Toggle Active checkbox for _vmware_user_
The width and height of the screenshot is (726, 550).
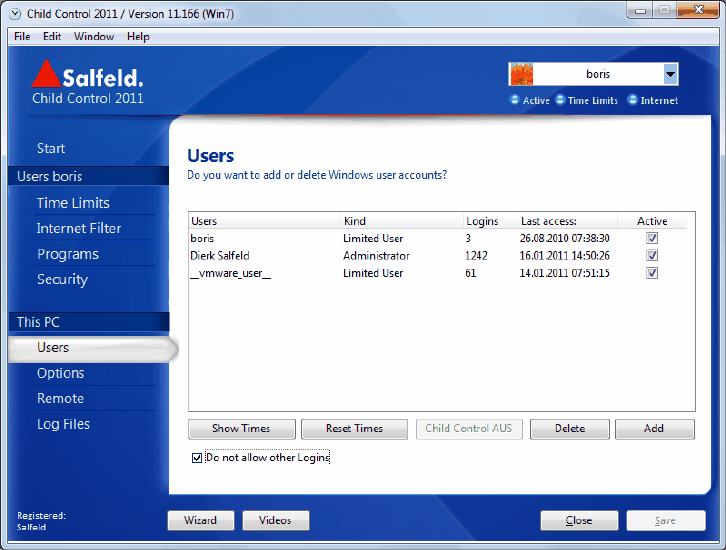point(652,273)
